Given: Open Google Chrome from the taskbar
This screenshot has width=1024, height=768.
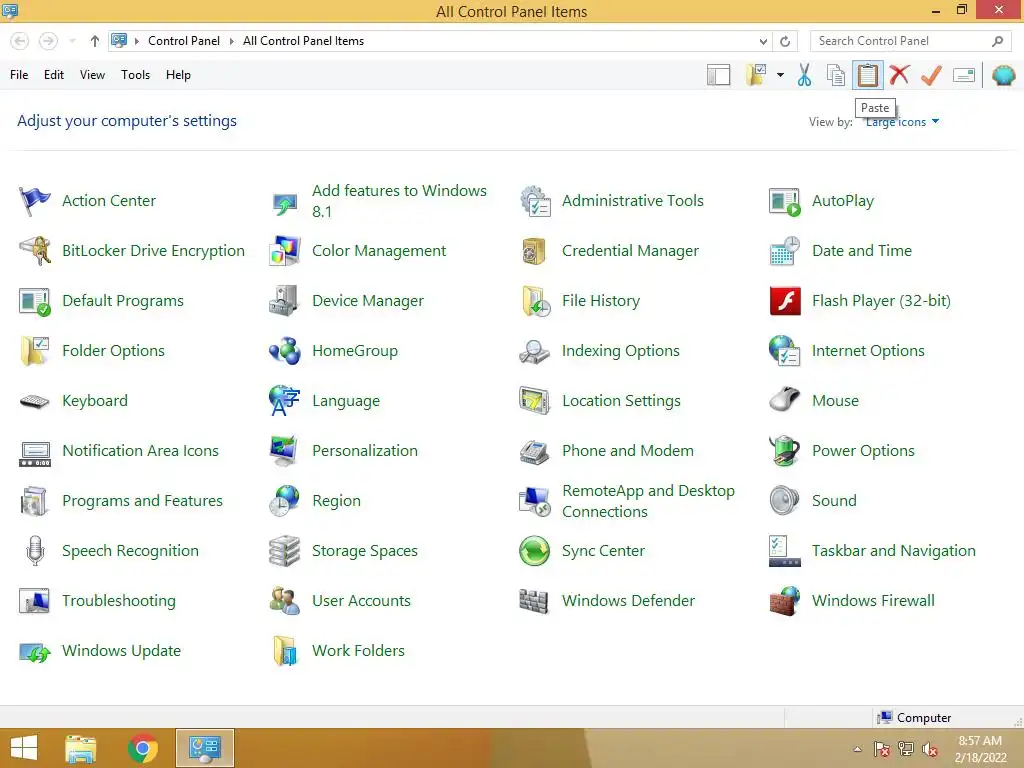Looking at the screenshot, I should coord(143,748).
